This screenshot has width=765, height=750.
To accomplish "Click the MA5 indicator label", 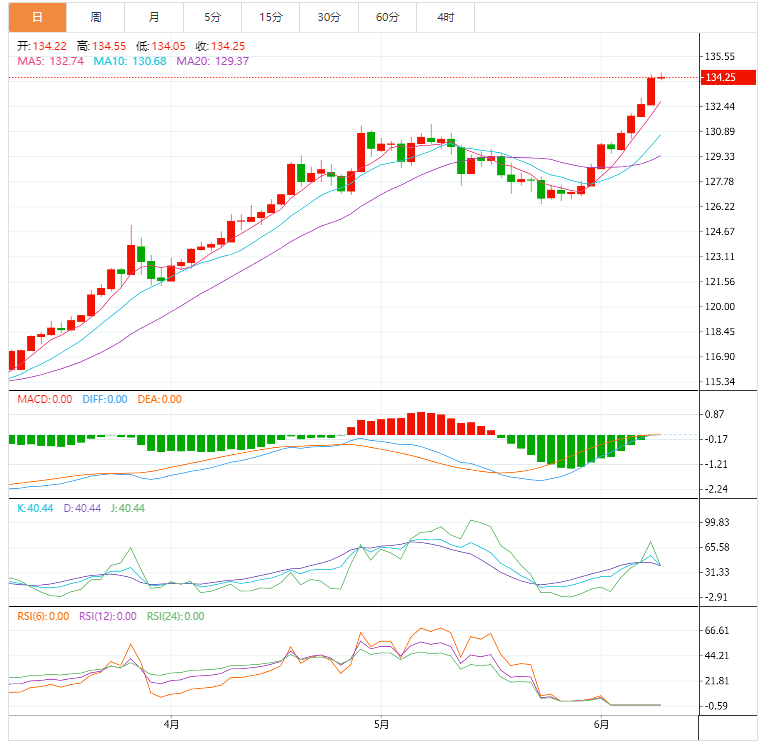I will click(x=50, y=61).
